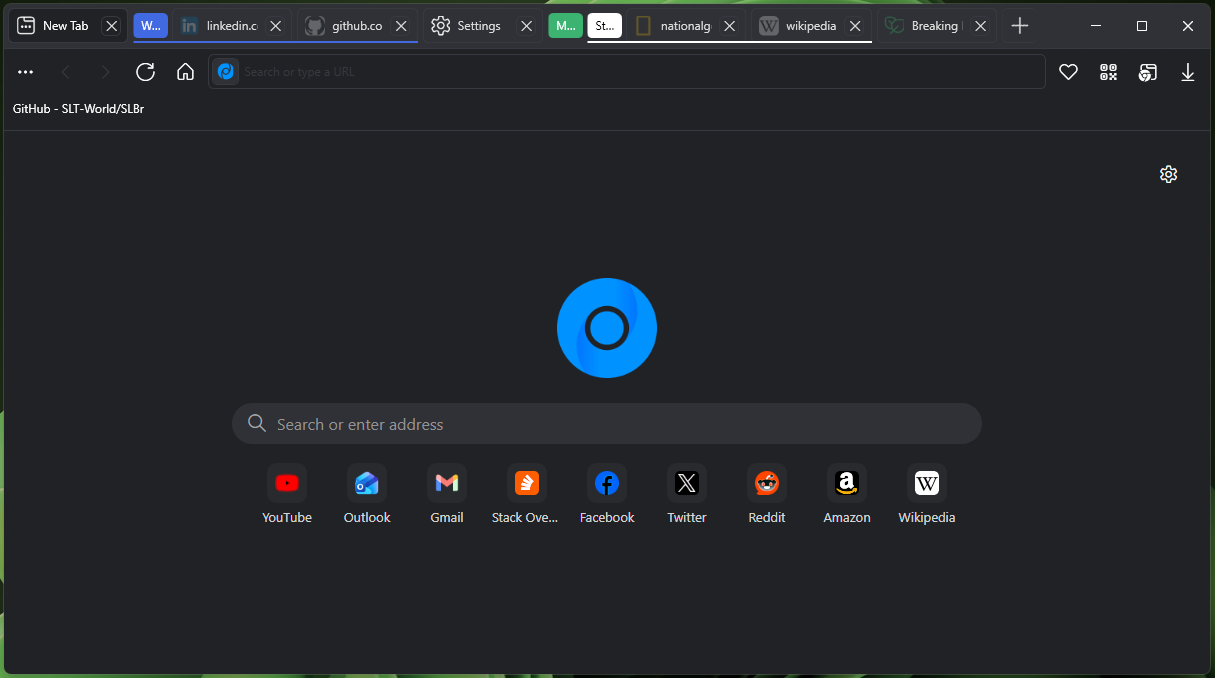Click the large blue browser logo
Image resolution: width=1215 pixels, height=678 pixels.
(607, 328)
